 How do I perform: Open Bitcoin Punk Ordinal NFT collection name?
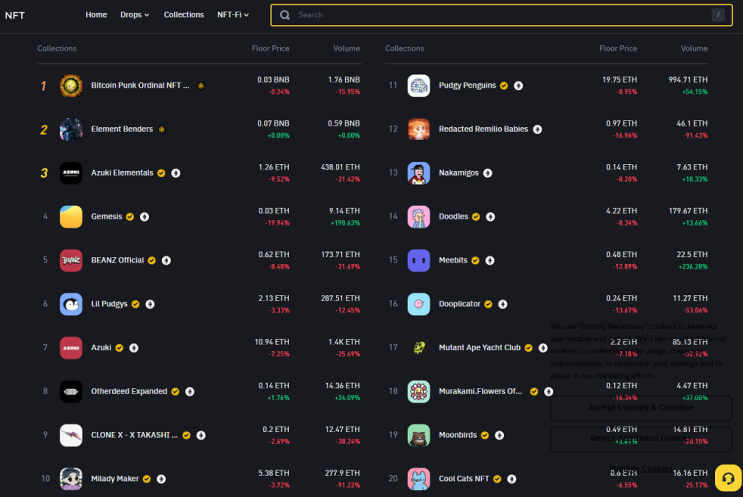tap(140, 85)
